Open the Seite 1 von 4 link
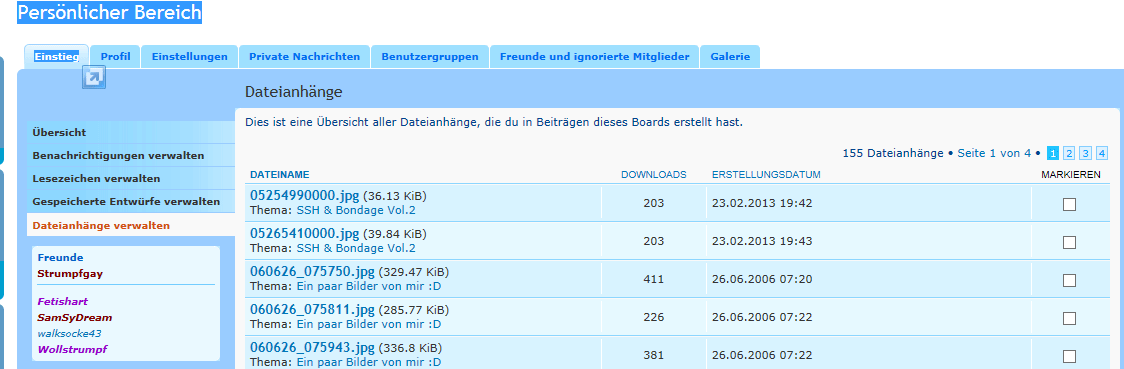This screenshot has width=1124, height=369. pyautogui.click(x=994, y=153)
